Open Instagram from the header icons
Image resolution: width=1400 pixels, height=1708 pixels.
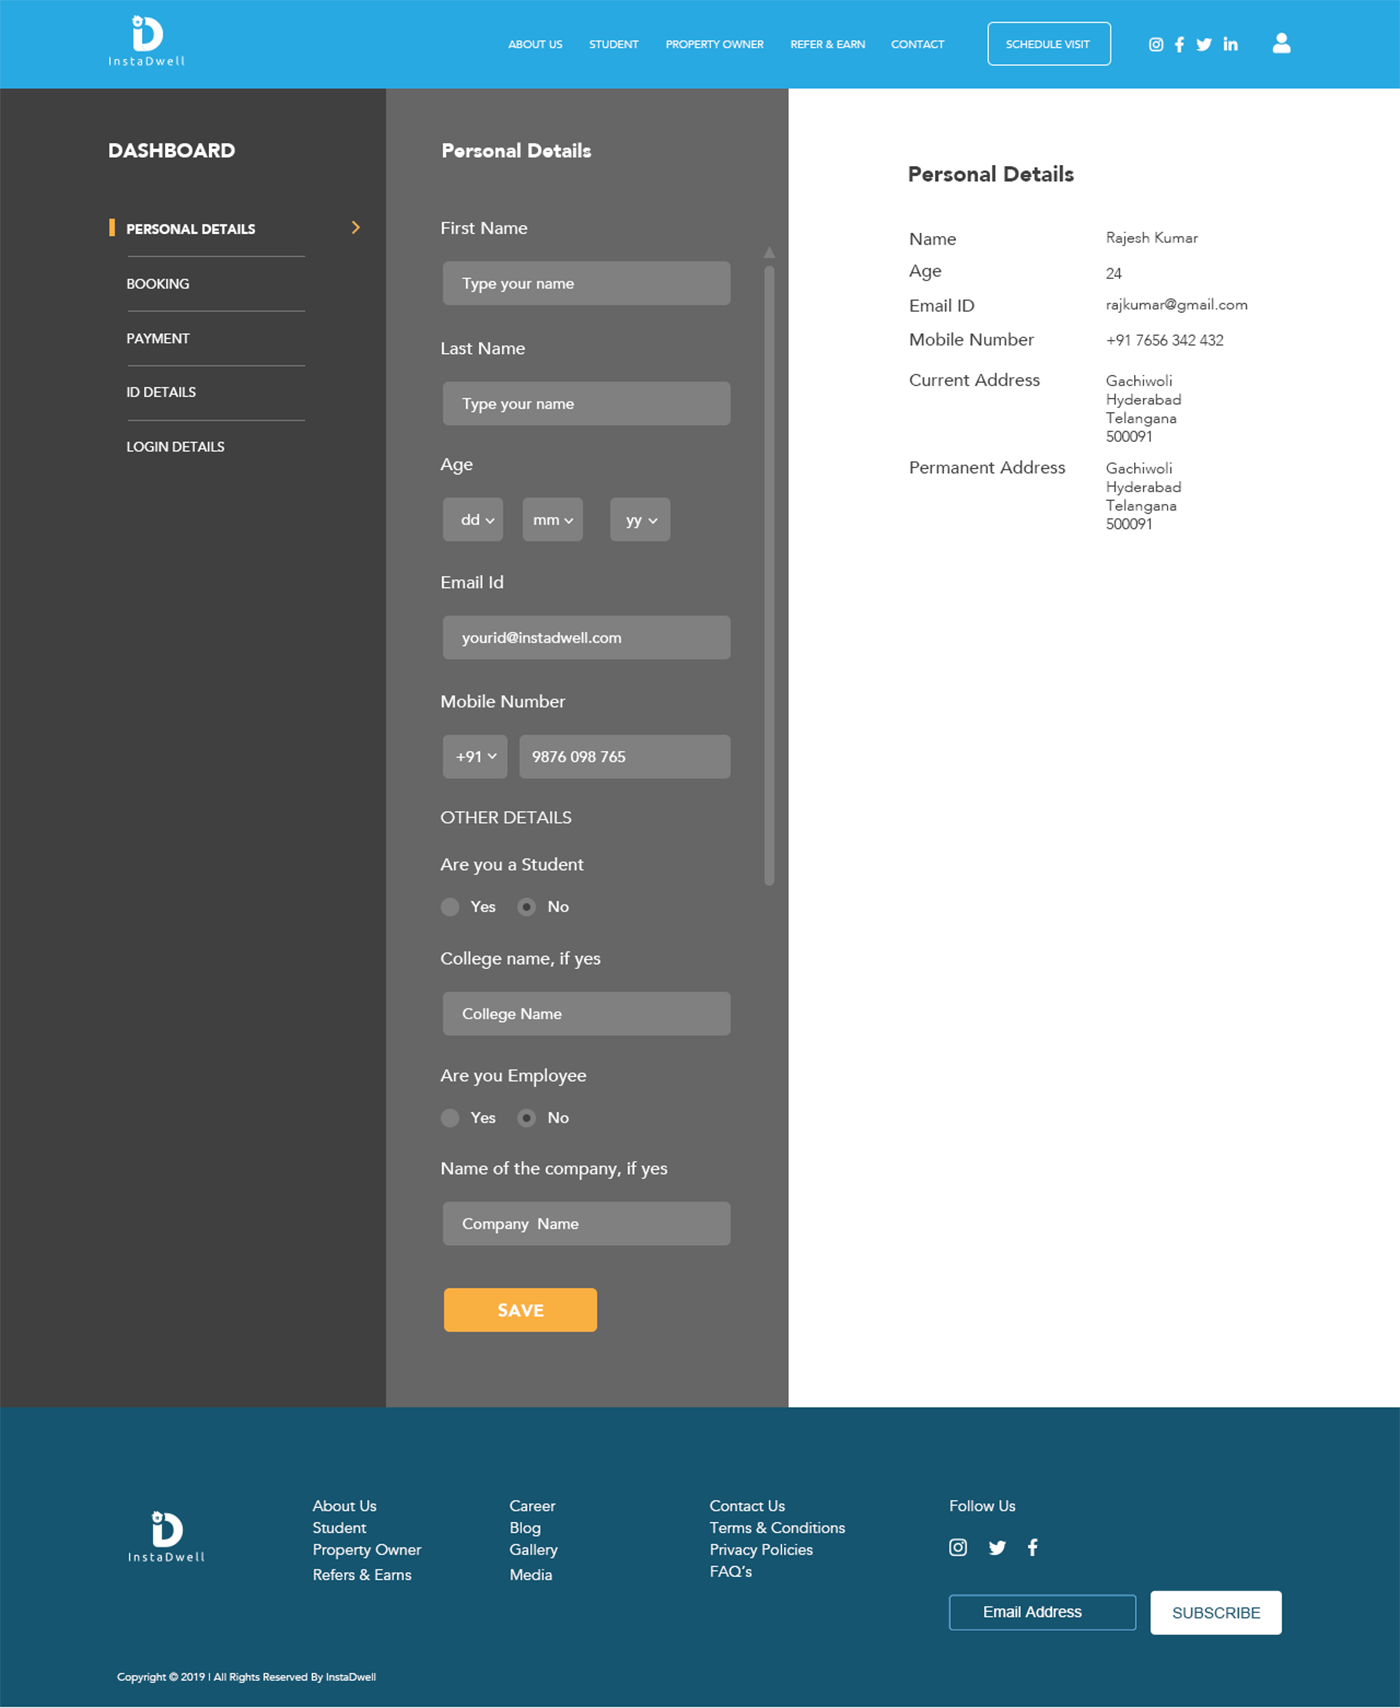[x=1156, y=45]
